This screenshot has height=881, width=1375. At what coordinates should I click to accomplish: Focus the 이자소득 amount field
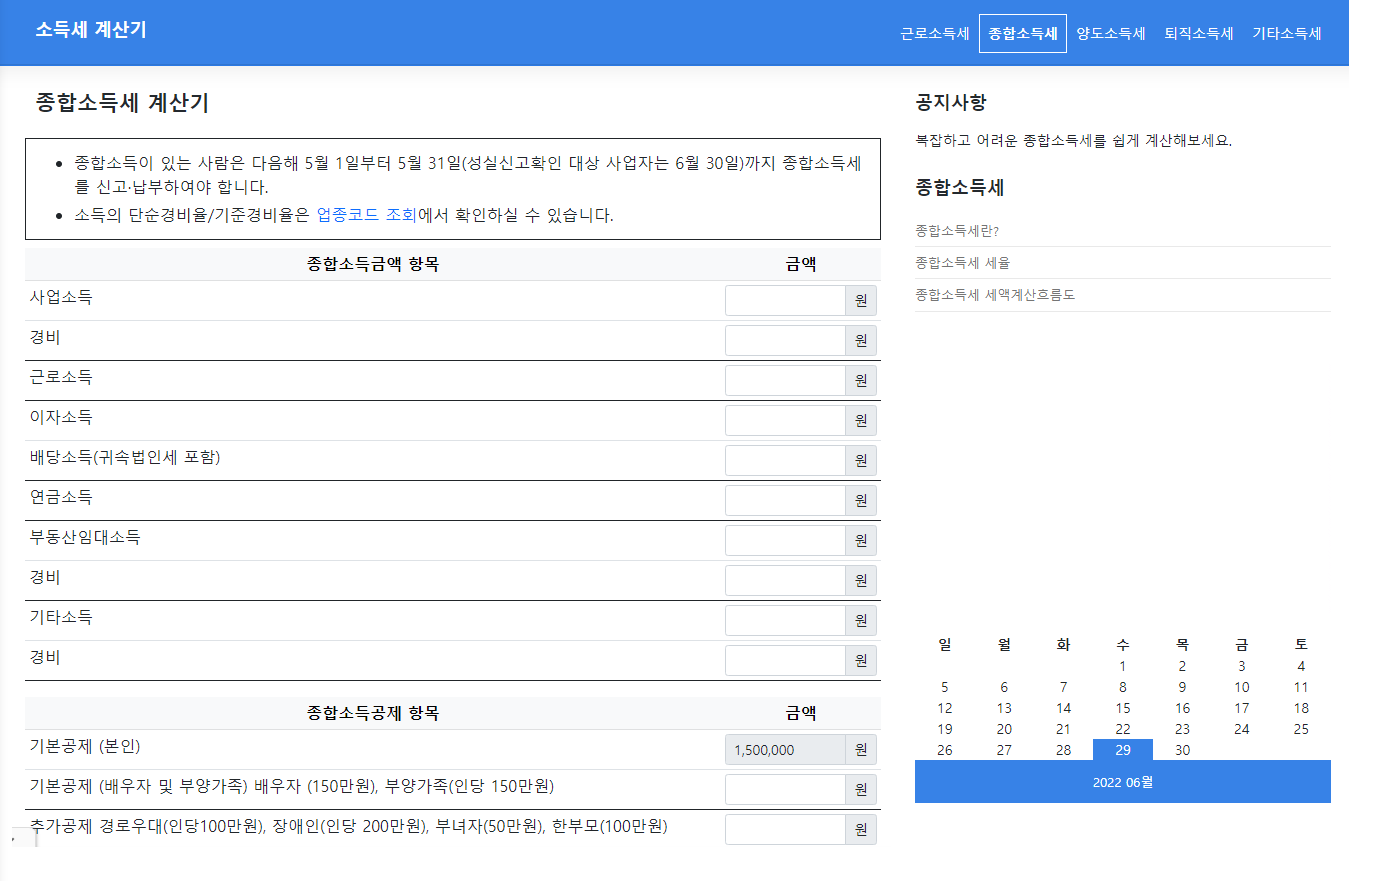786,420
